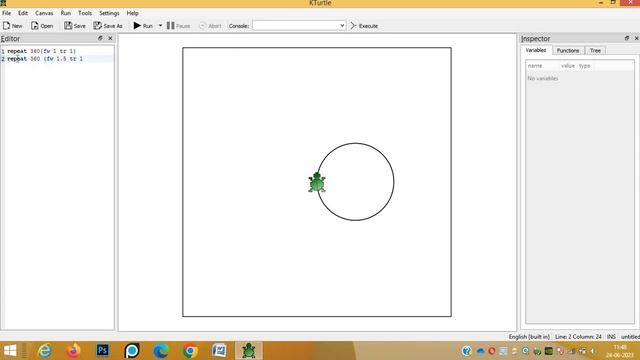
Task: Click the INS indicator in status bar
Action: click(611, 337)
